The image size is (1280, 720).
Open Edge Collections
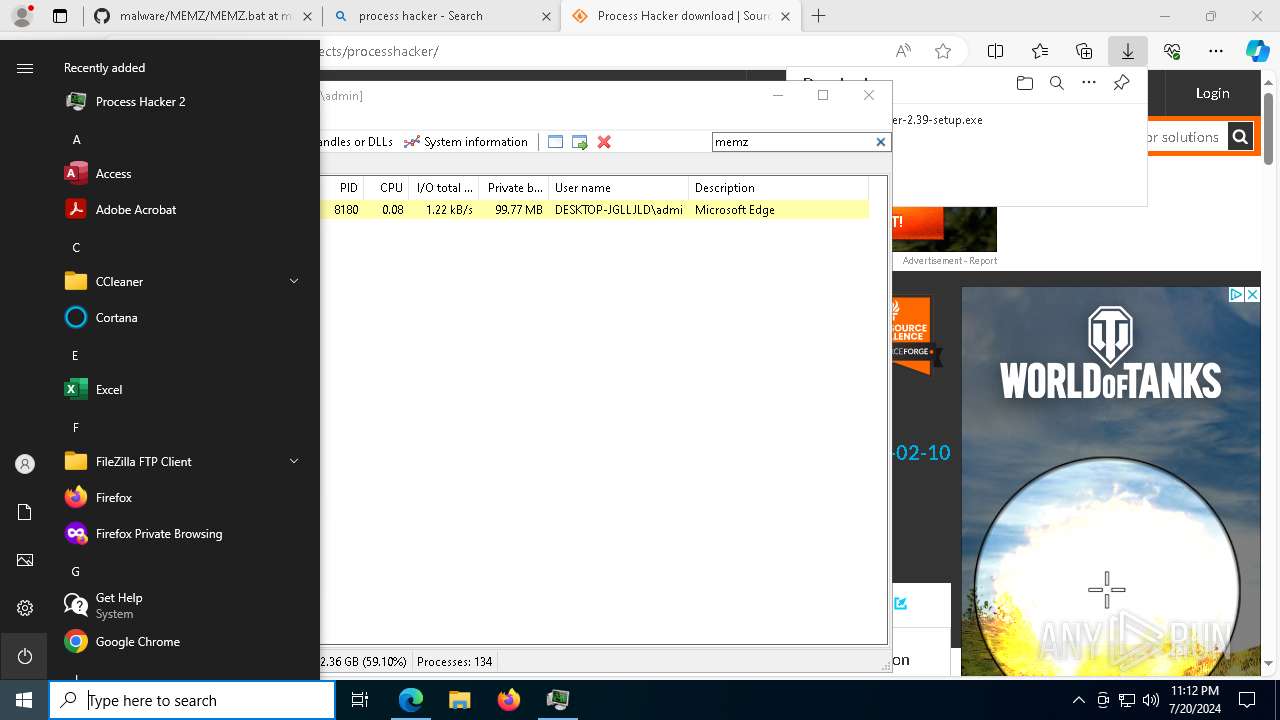(x=1084, y=51)
